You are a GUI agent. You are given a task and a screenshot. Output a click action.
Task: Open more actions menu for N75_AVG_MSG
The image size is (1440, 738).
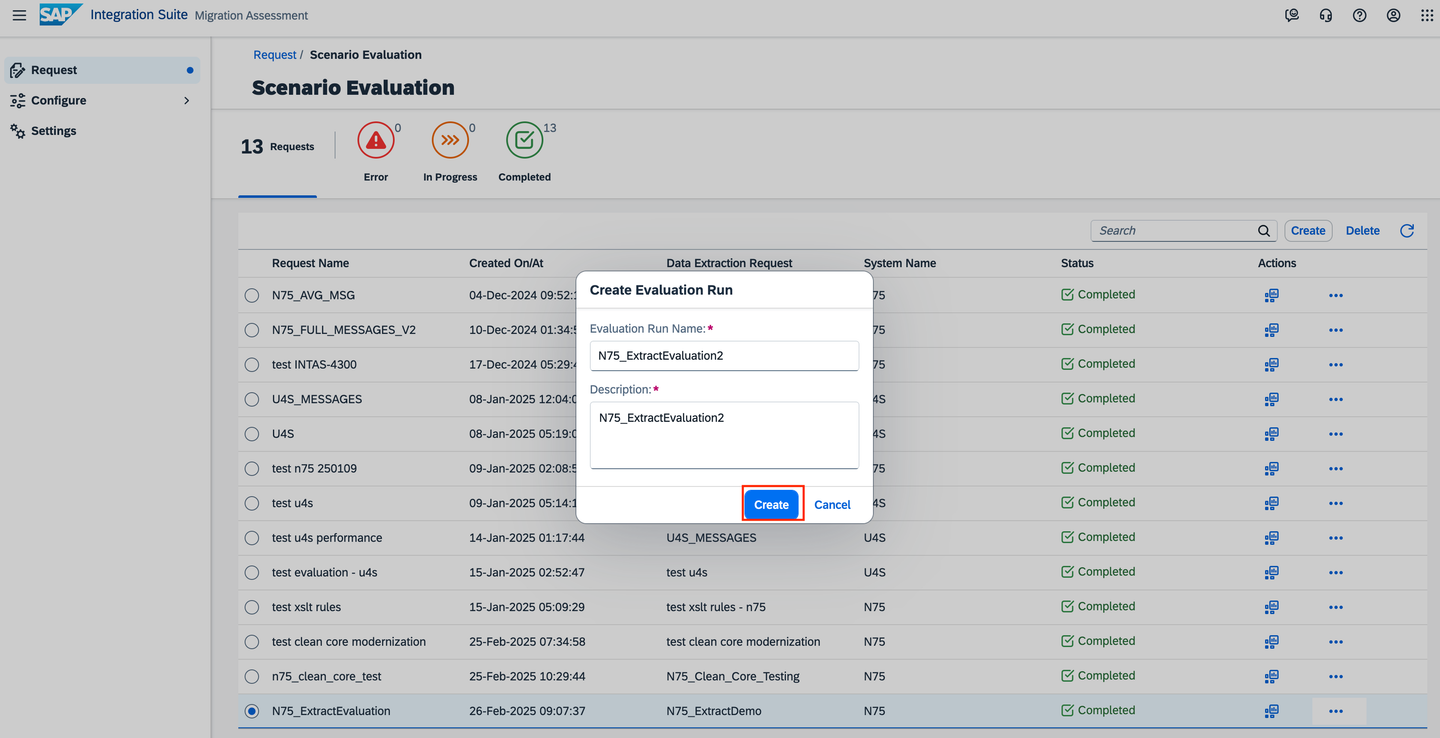click(1336, 295)
